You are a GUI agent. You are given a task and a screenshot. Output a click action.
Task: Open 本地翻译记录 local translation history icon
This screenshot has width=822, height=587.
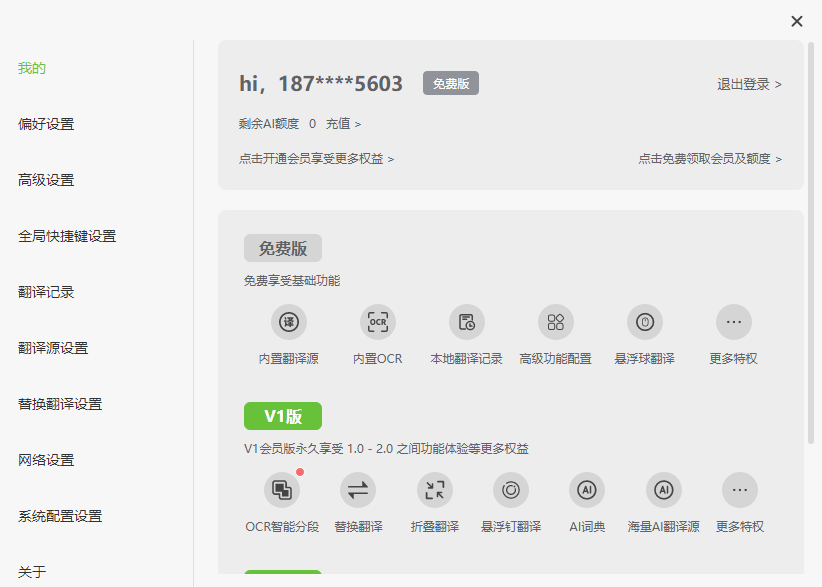[x=467, y=322]
